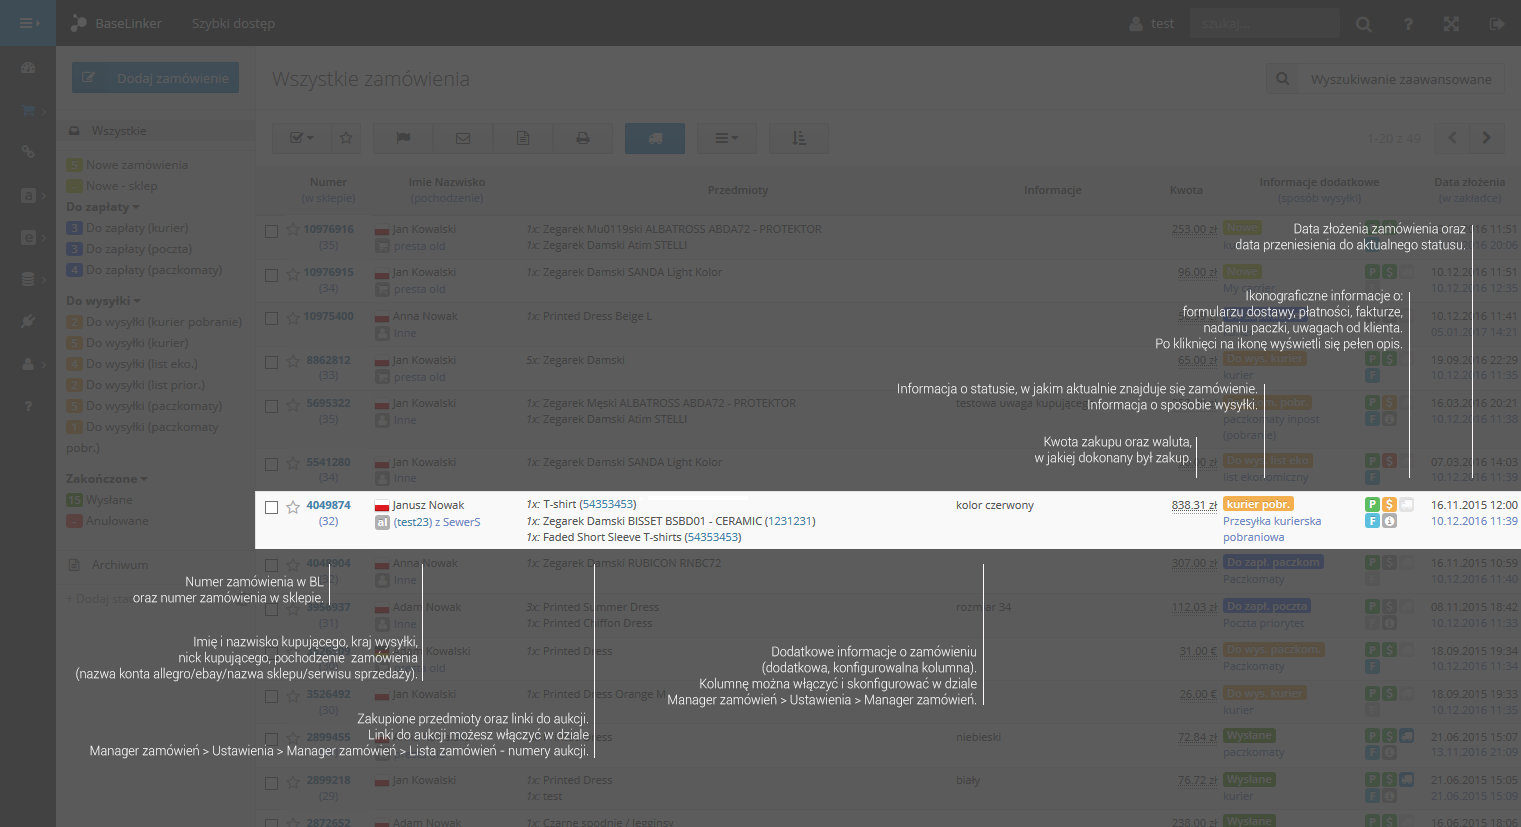
Task: Click the magnifier beside Wyszukiwanie zaawansowane
Action: [x=1283, y=79]
